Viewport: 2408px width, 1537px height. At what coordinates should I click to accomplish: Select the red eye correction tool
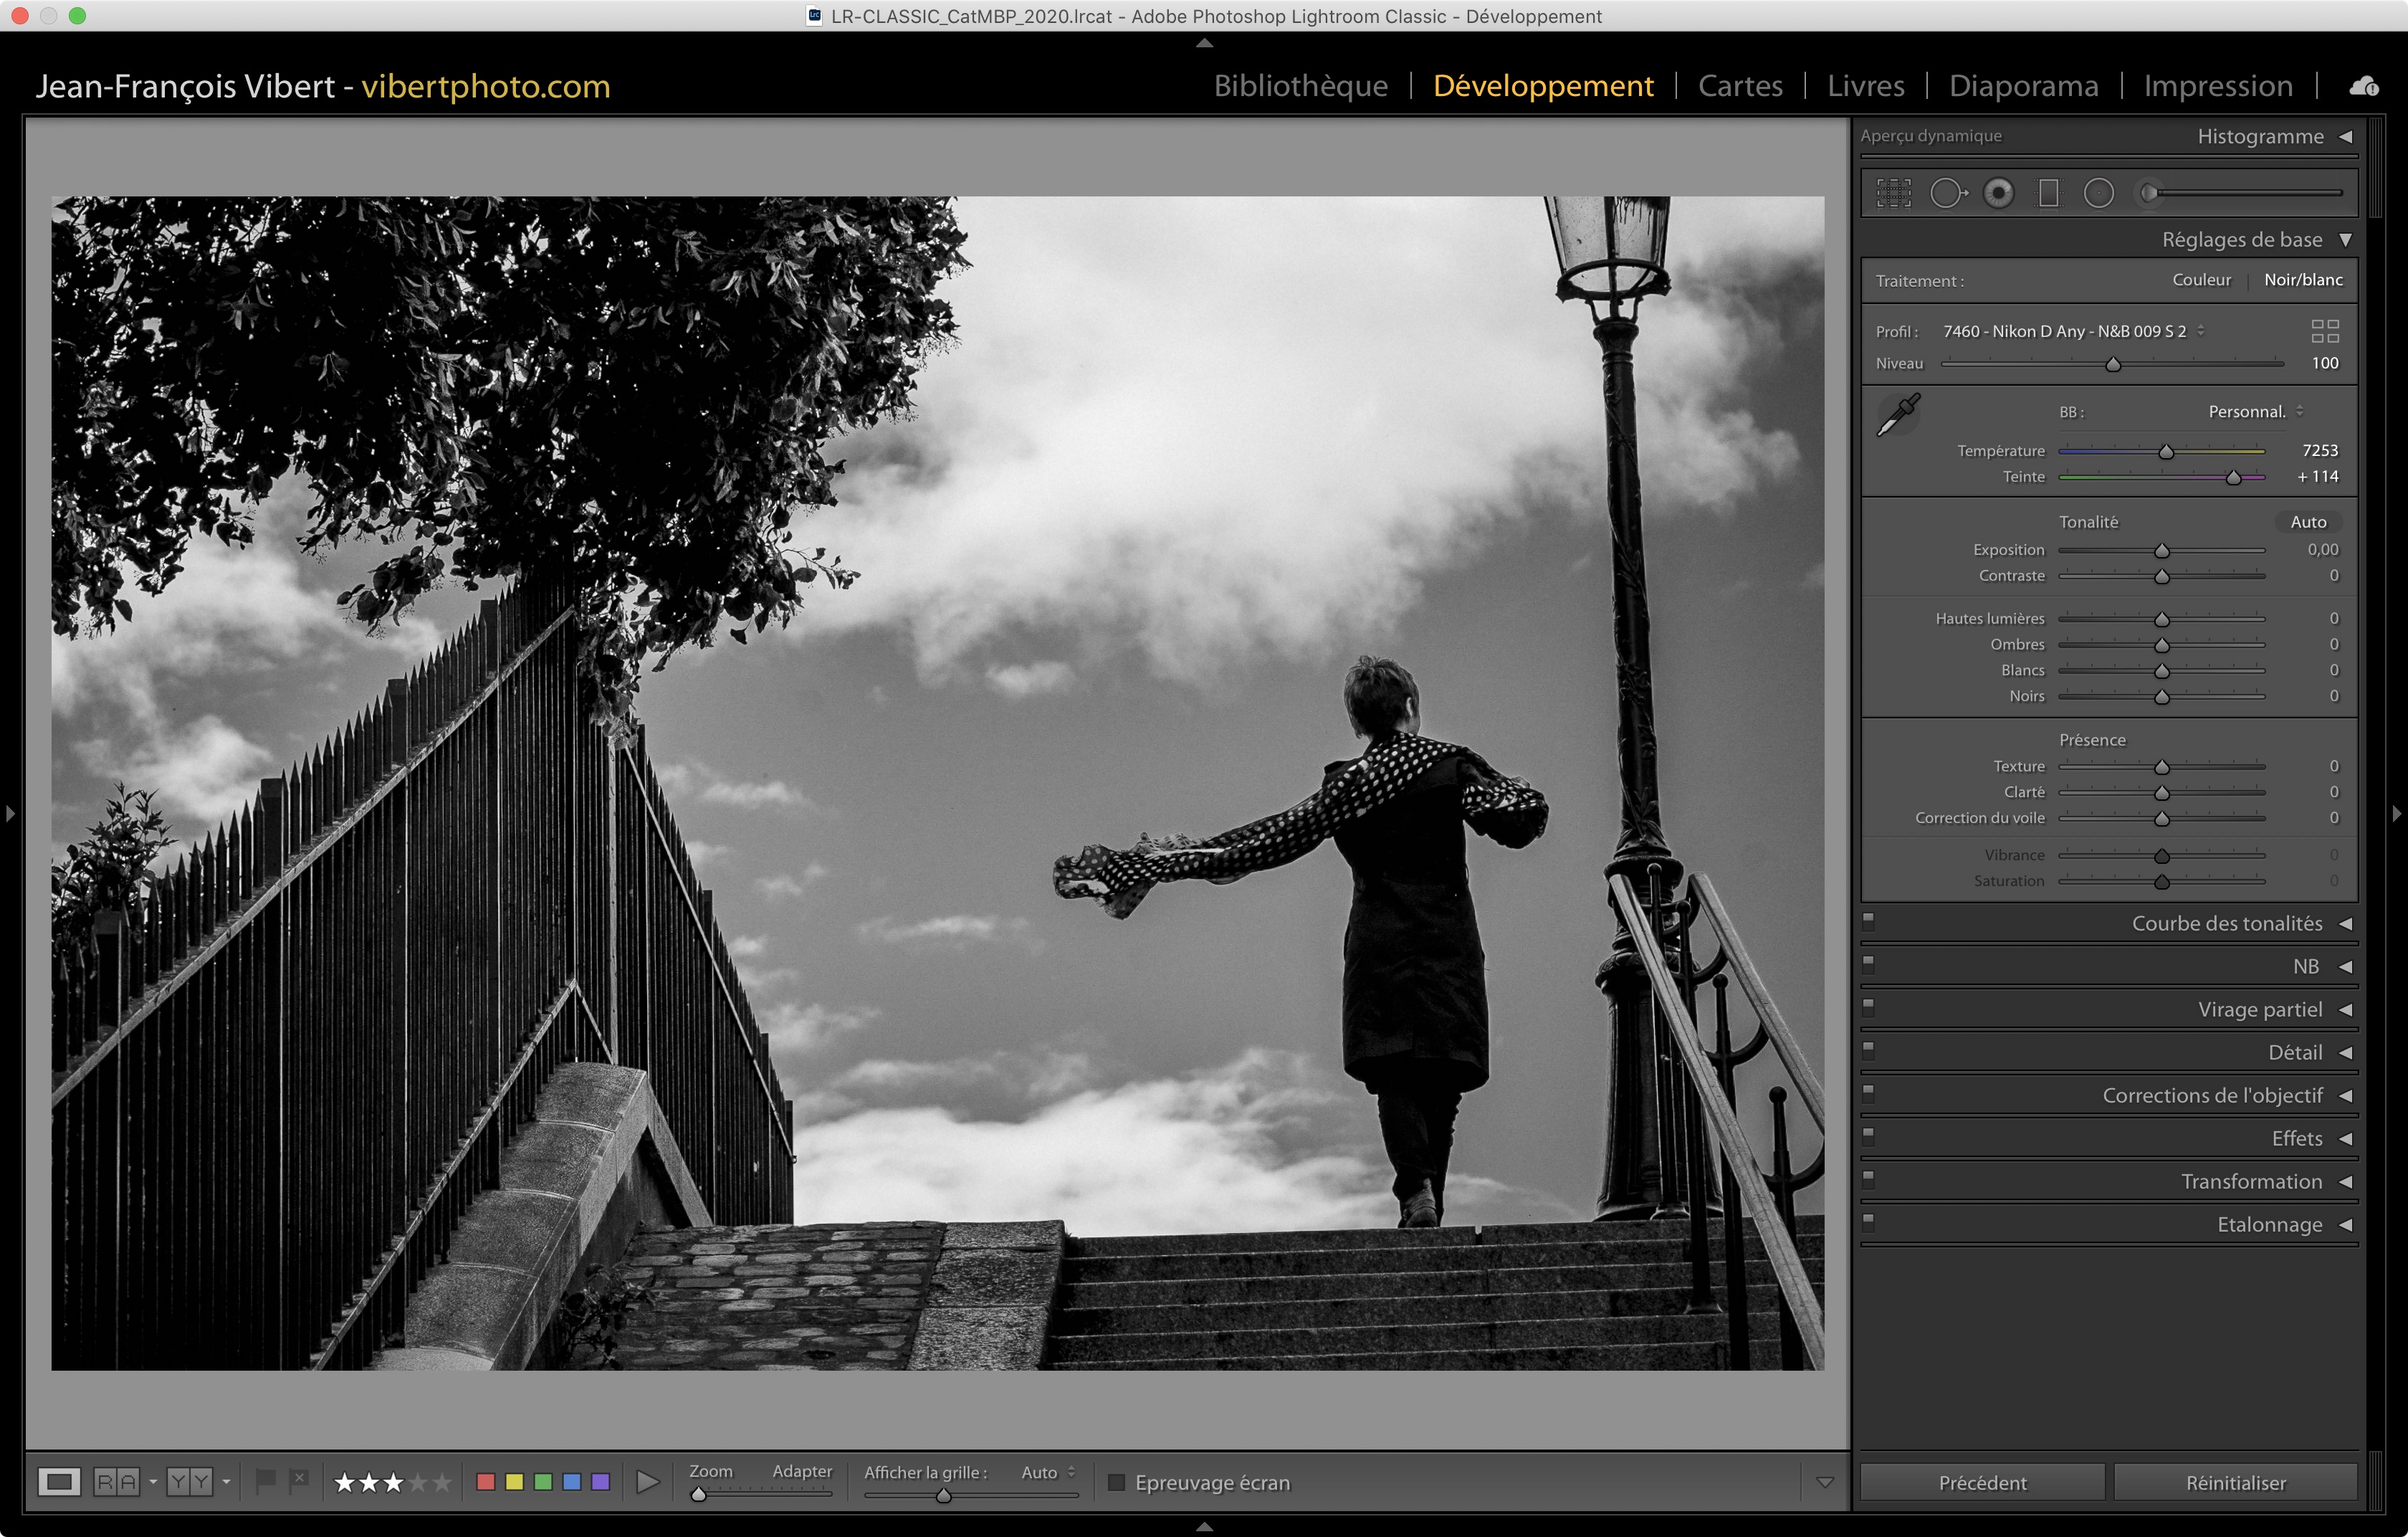[1998, 193]
